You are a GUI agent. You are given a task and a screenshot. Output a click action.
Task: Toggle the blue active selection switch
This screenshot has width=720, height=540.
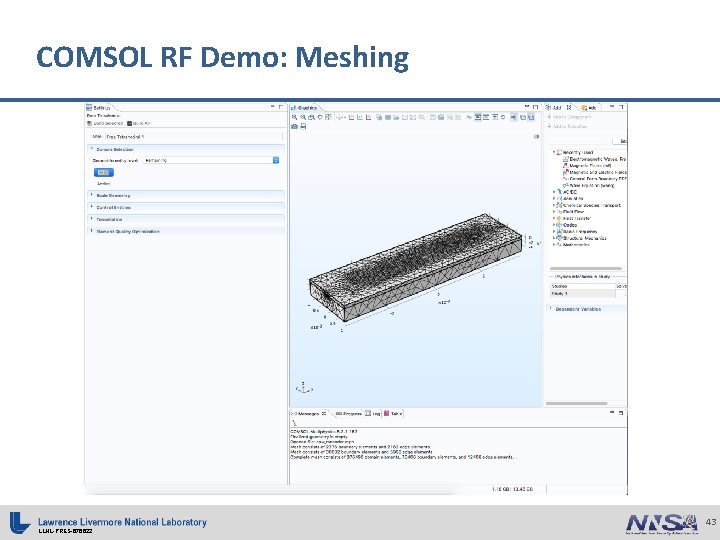coord(104,173)
